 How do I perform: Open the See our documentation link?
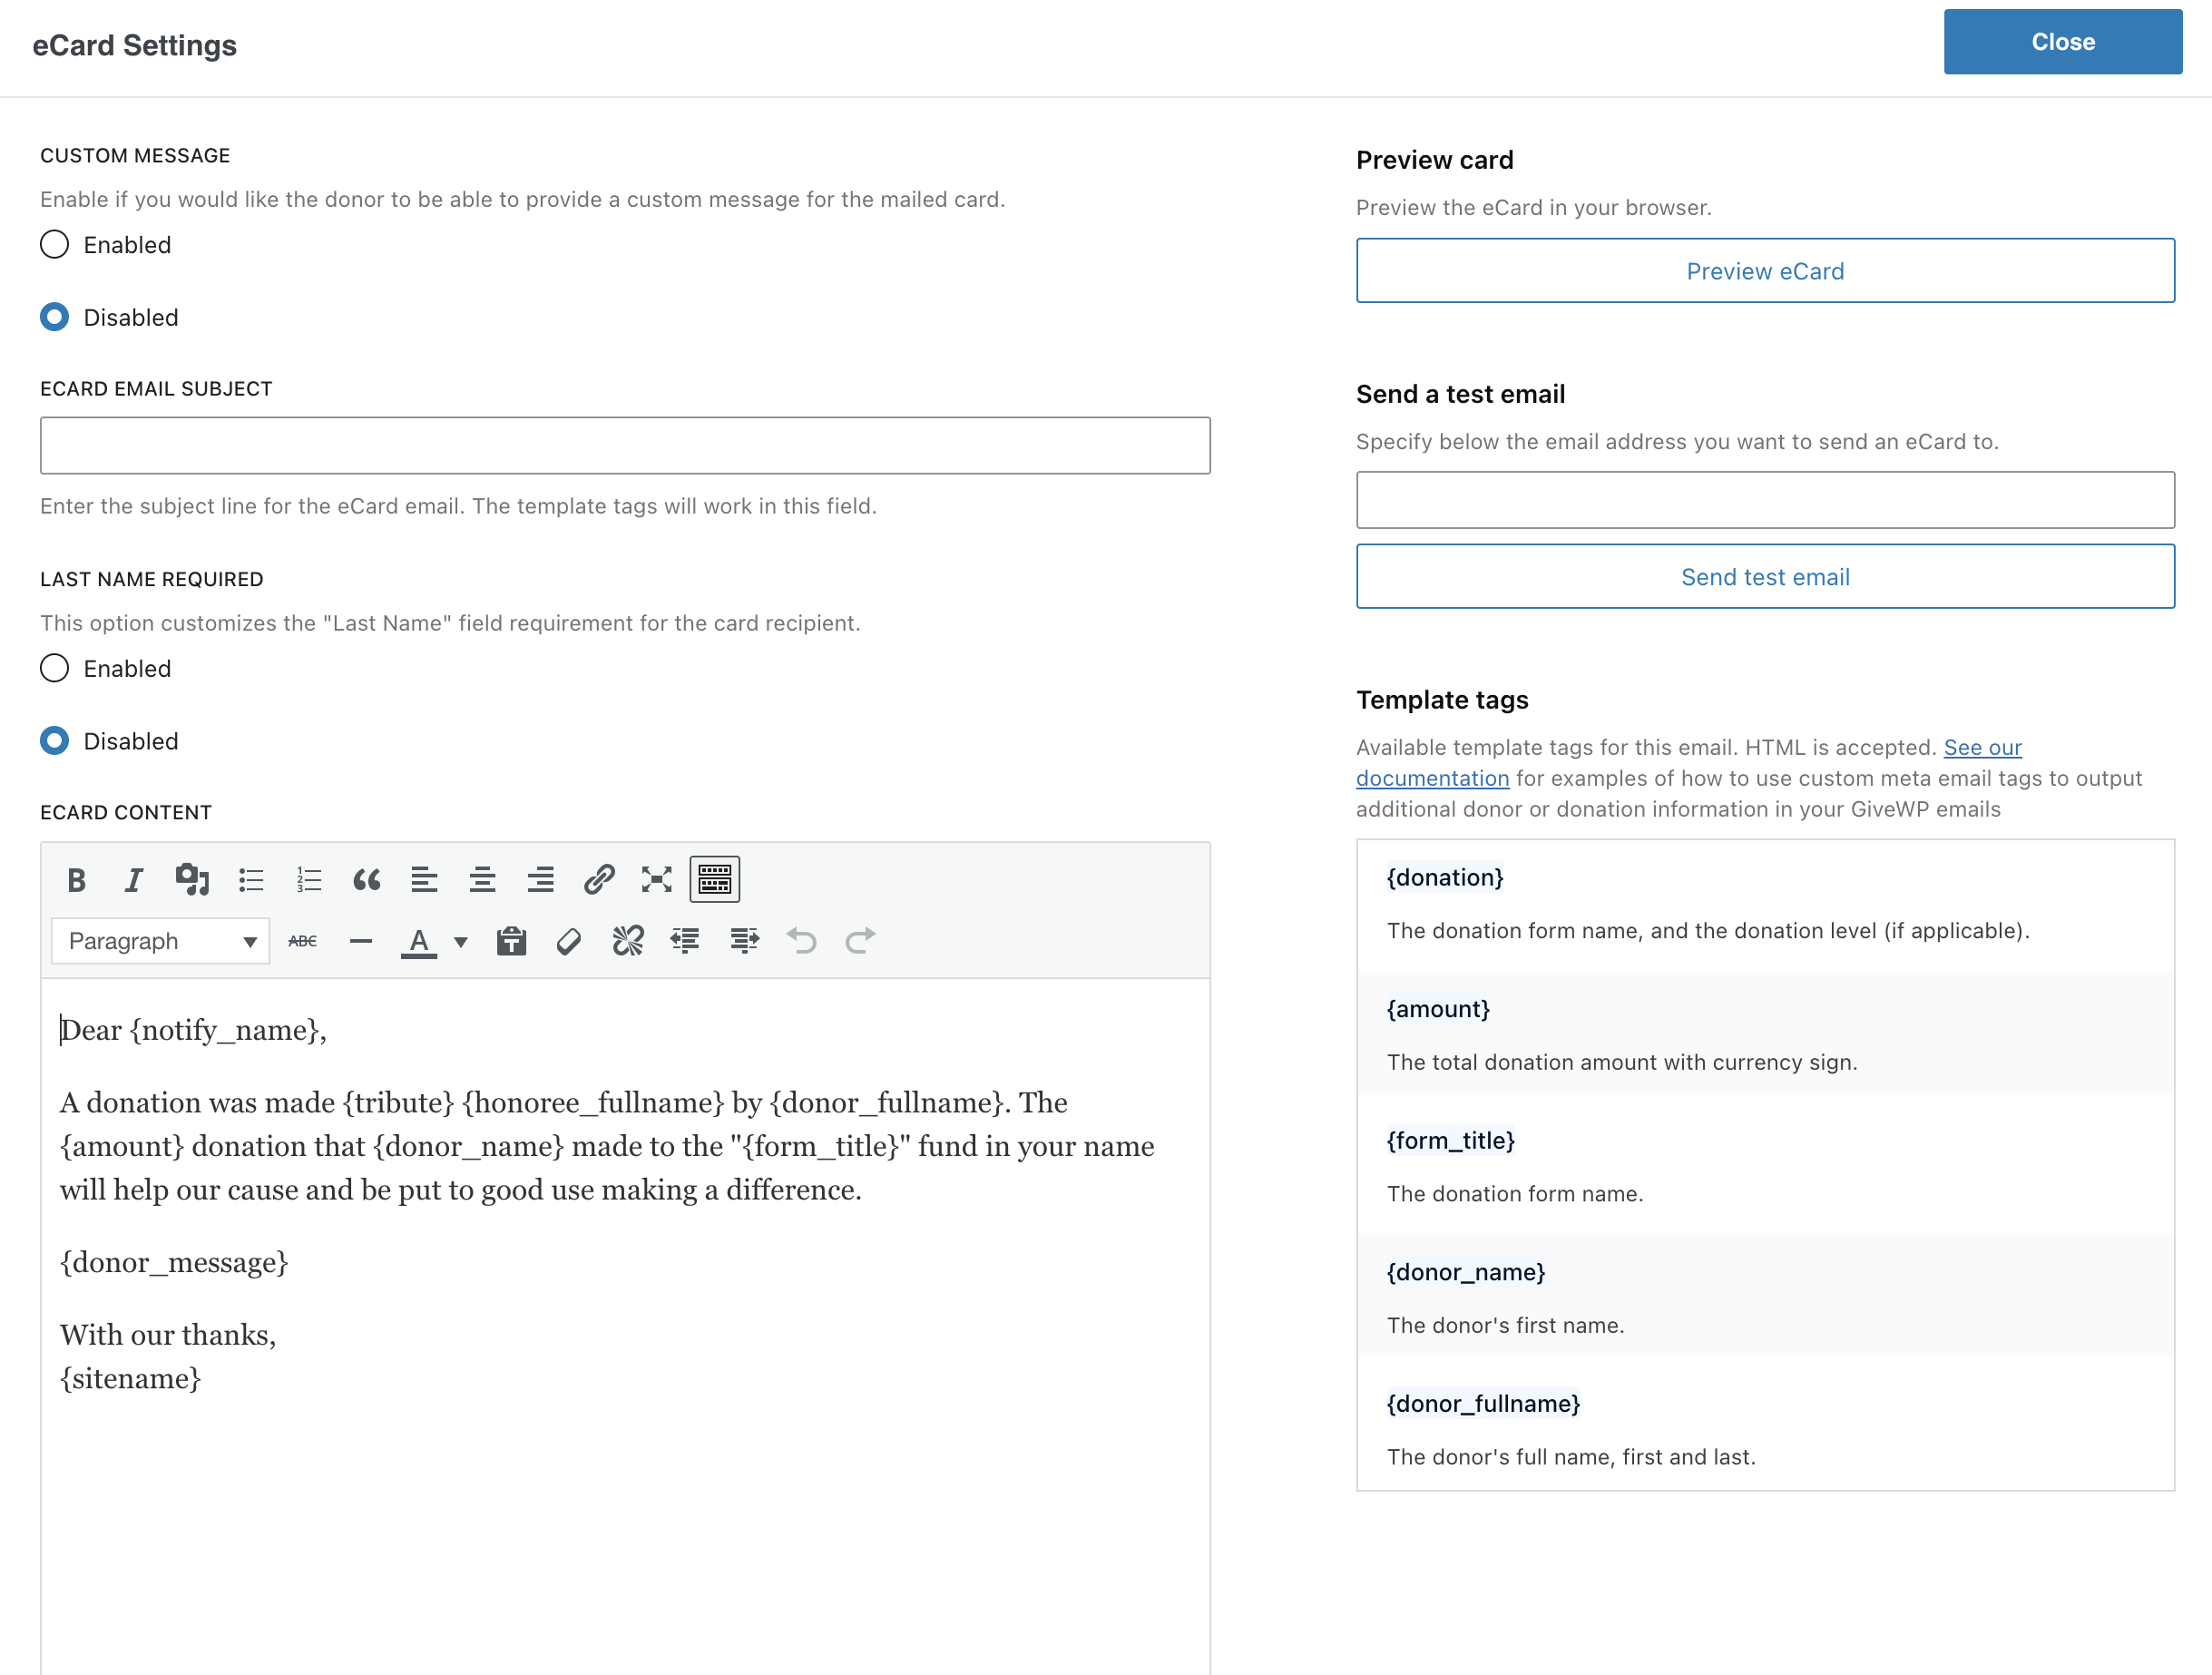pos(1982,748)
